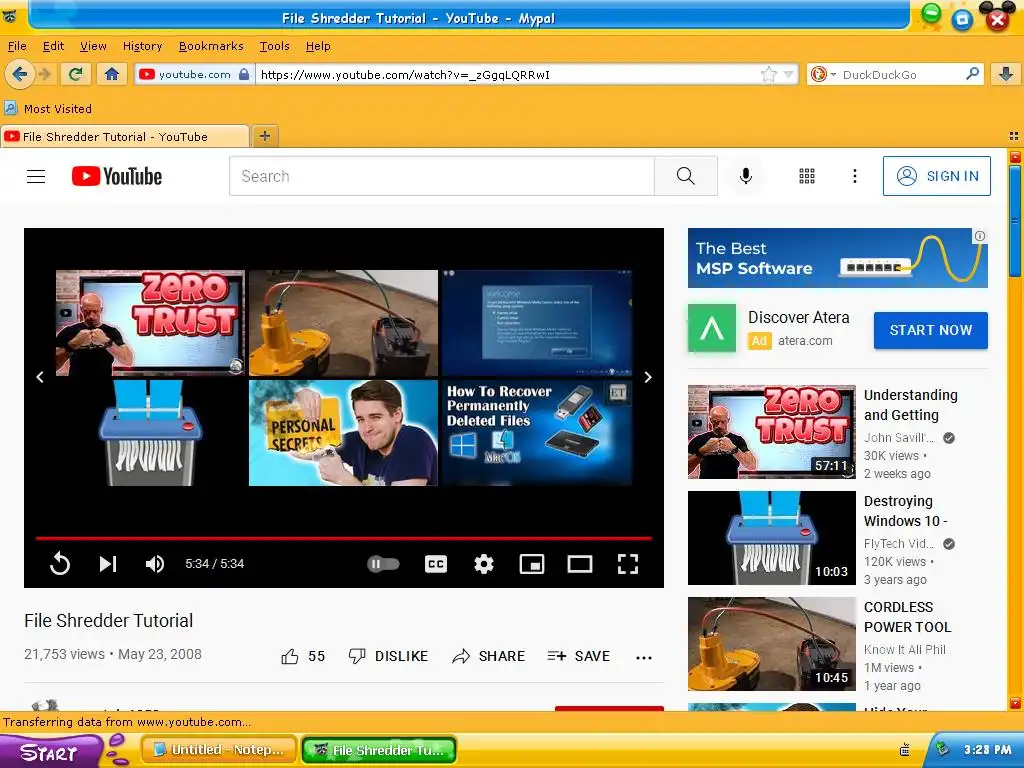The image size is (1024, 768).
Task: Click the browser forward arrow button
Action: pyautogui.click(x=45, y=74)
